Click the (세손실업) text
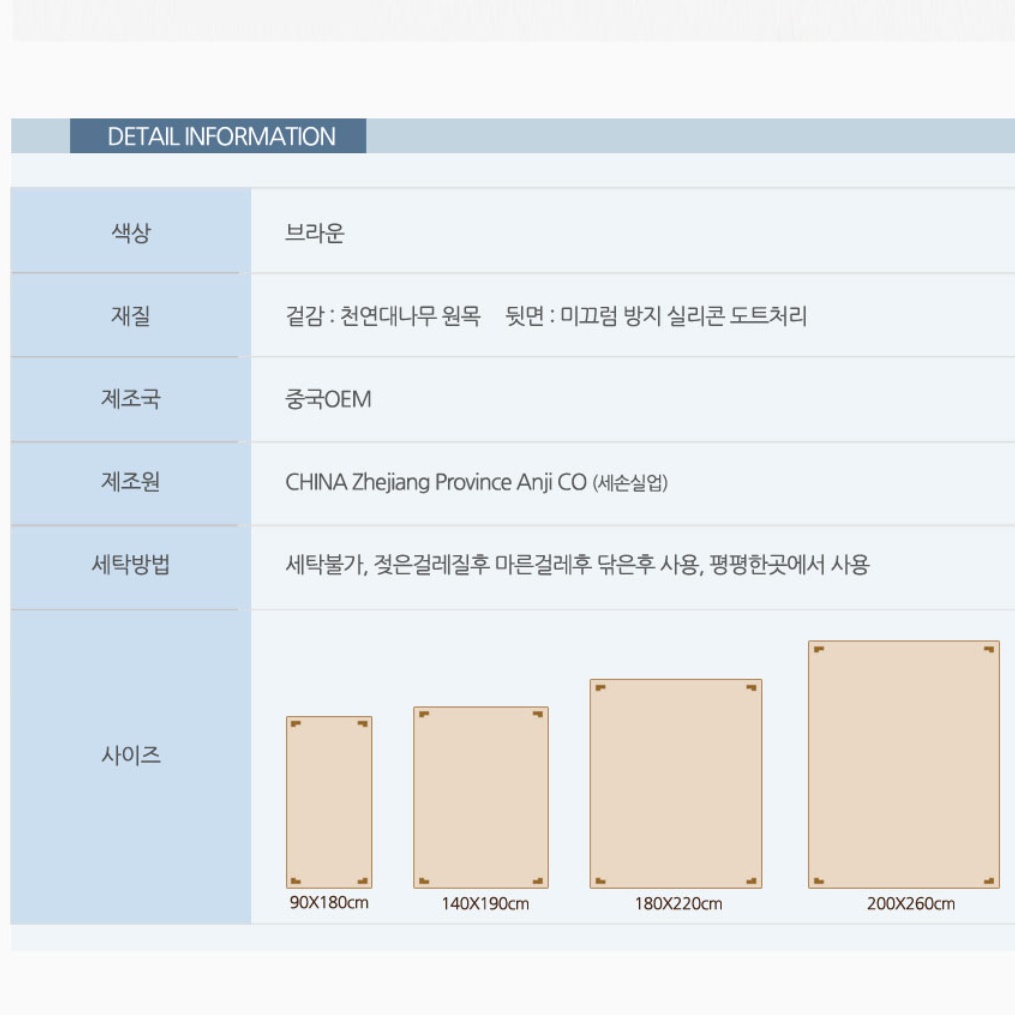 (x=630, y=483)
